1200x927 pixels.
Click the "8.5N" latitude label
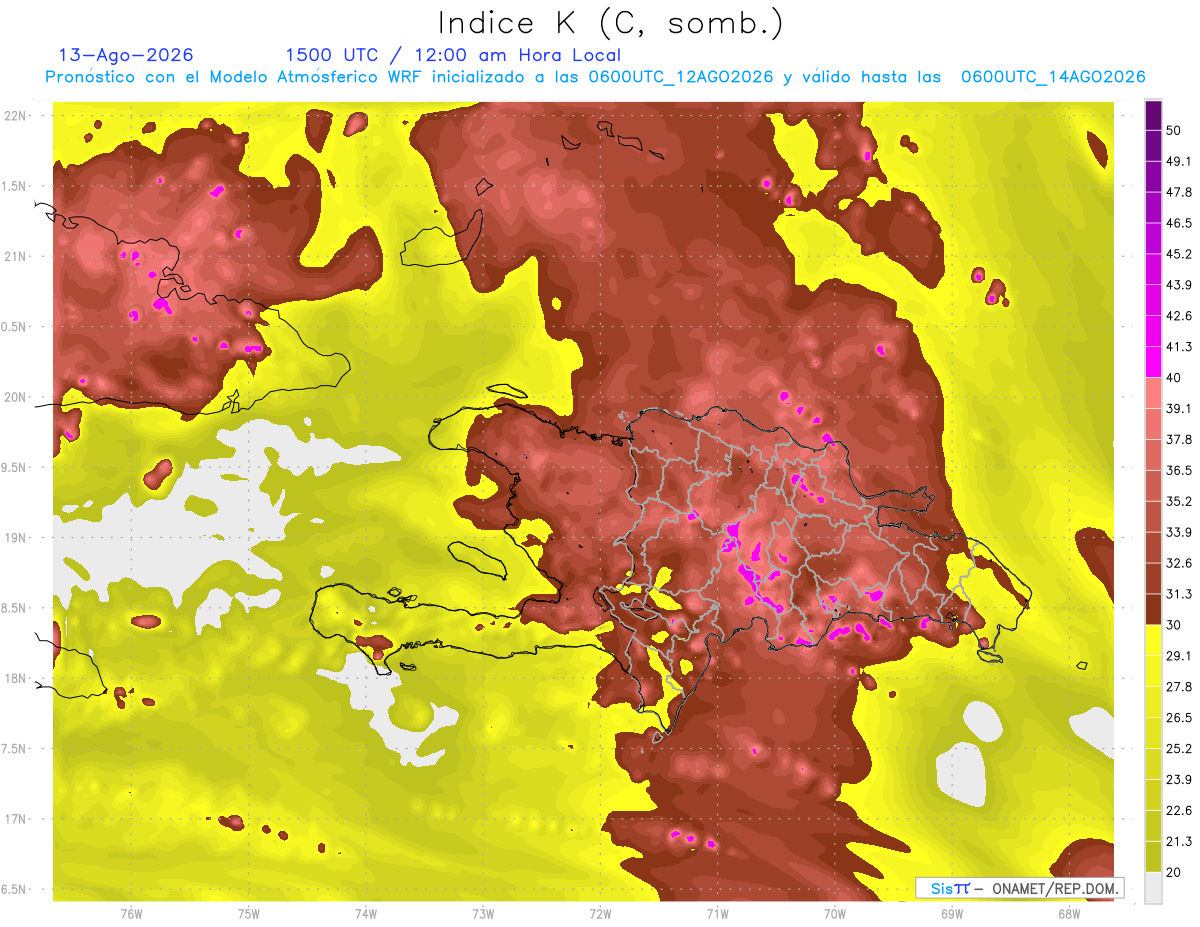click(x=15, y=608)
